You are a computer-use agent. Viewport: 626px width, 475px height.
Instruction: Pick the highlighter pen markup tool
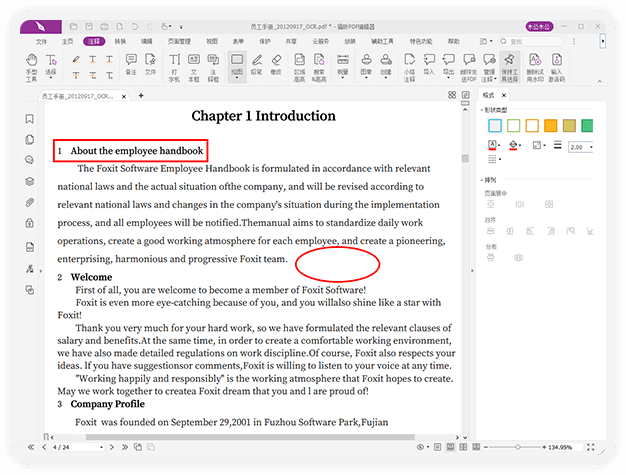click(75, 59)
